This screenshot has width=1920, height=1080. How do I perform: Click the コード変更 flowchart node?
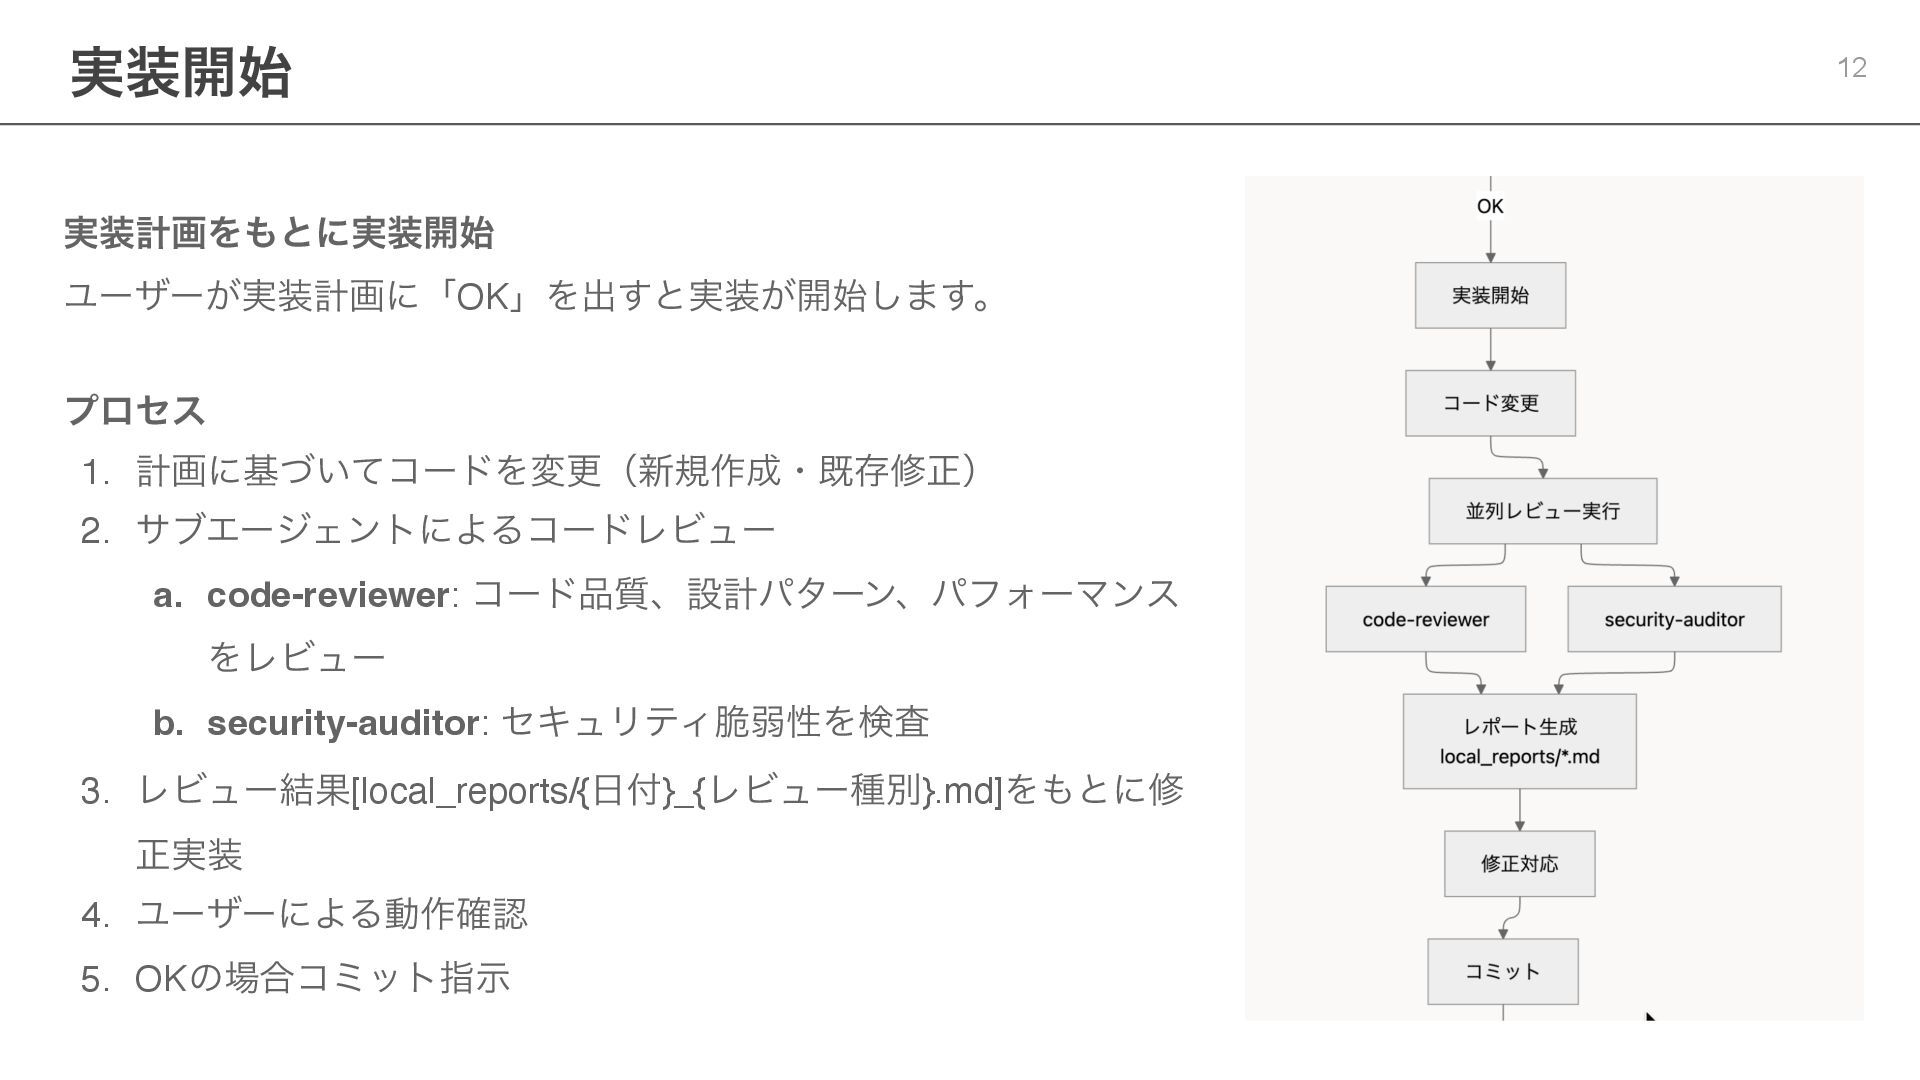click(x=1490, y=403)
